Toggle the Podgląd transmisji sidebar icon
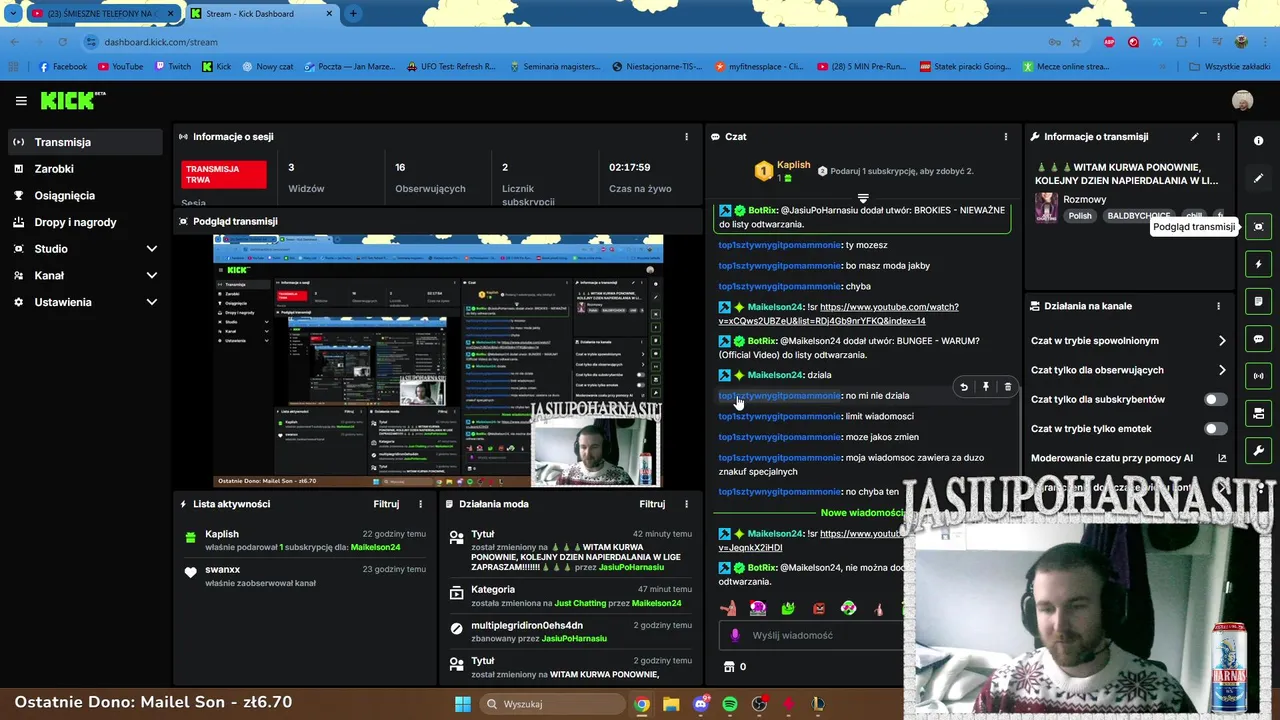 [1259, 227]
